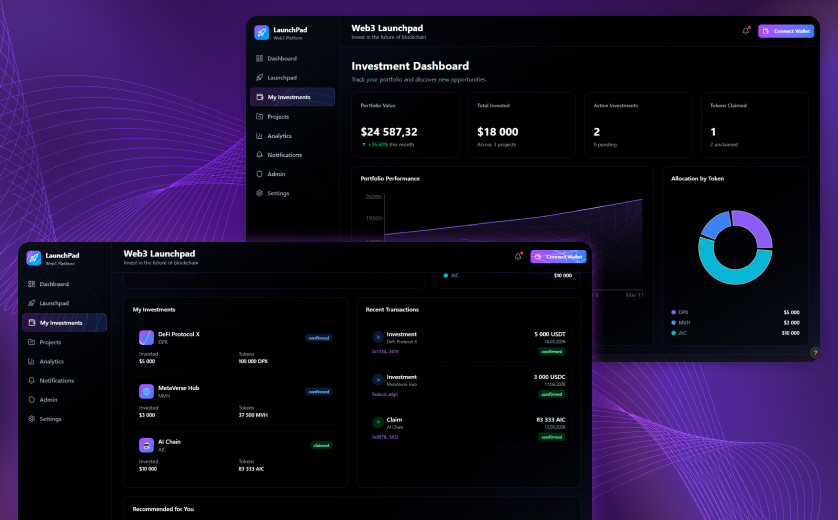Click the LaunchPad rocket logo in the back window

tap(262, 32)
